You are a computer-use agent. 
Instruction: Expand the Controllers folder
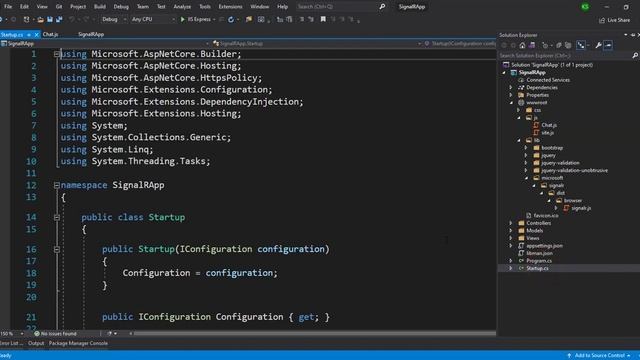pos(511,223)
